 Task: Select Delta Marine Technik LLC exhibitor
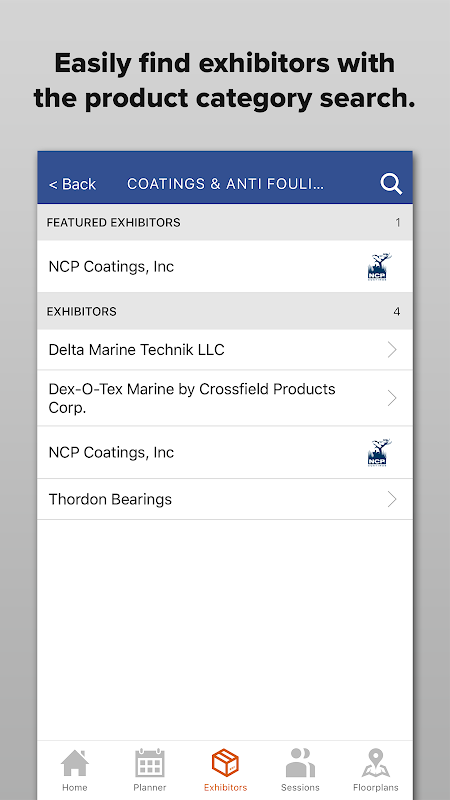point(224,349)
